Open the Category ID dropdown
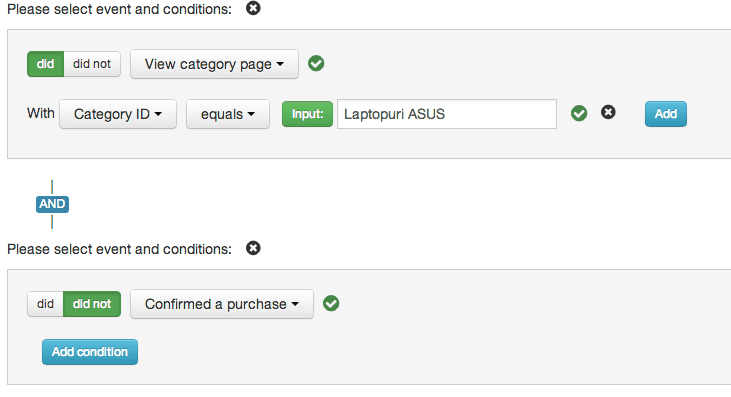731x397 pixels. point(118,114)
